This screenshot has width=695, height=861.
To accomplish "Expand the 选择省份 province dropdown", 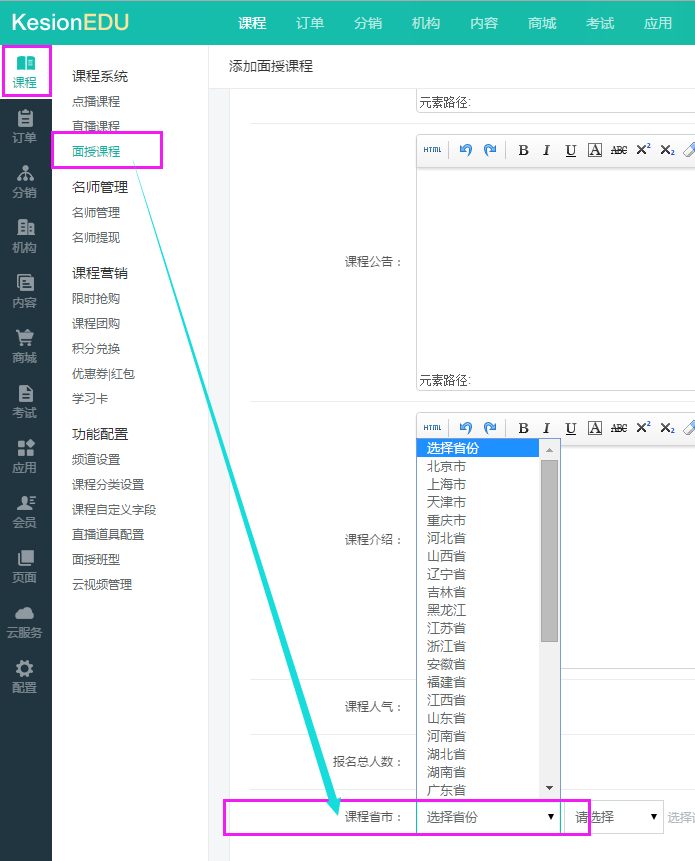I will pyautogui.click(x=488, y=817).
